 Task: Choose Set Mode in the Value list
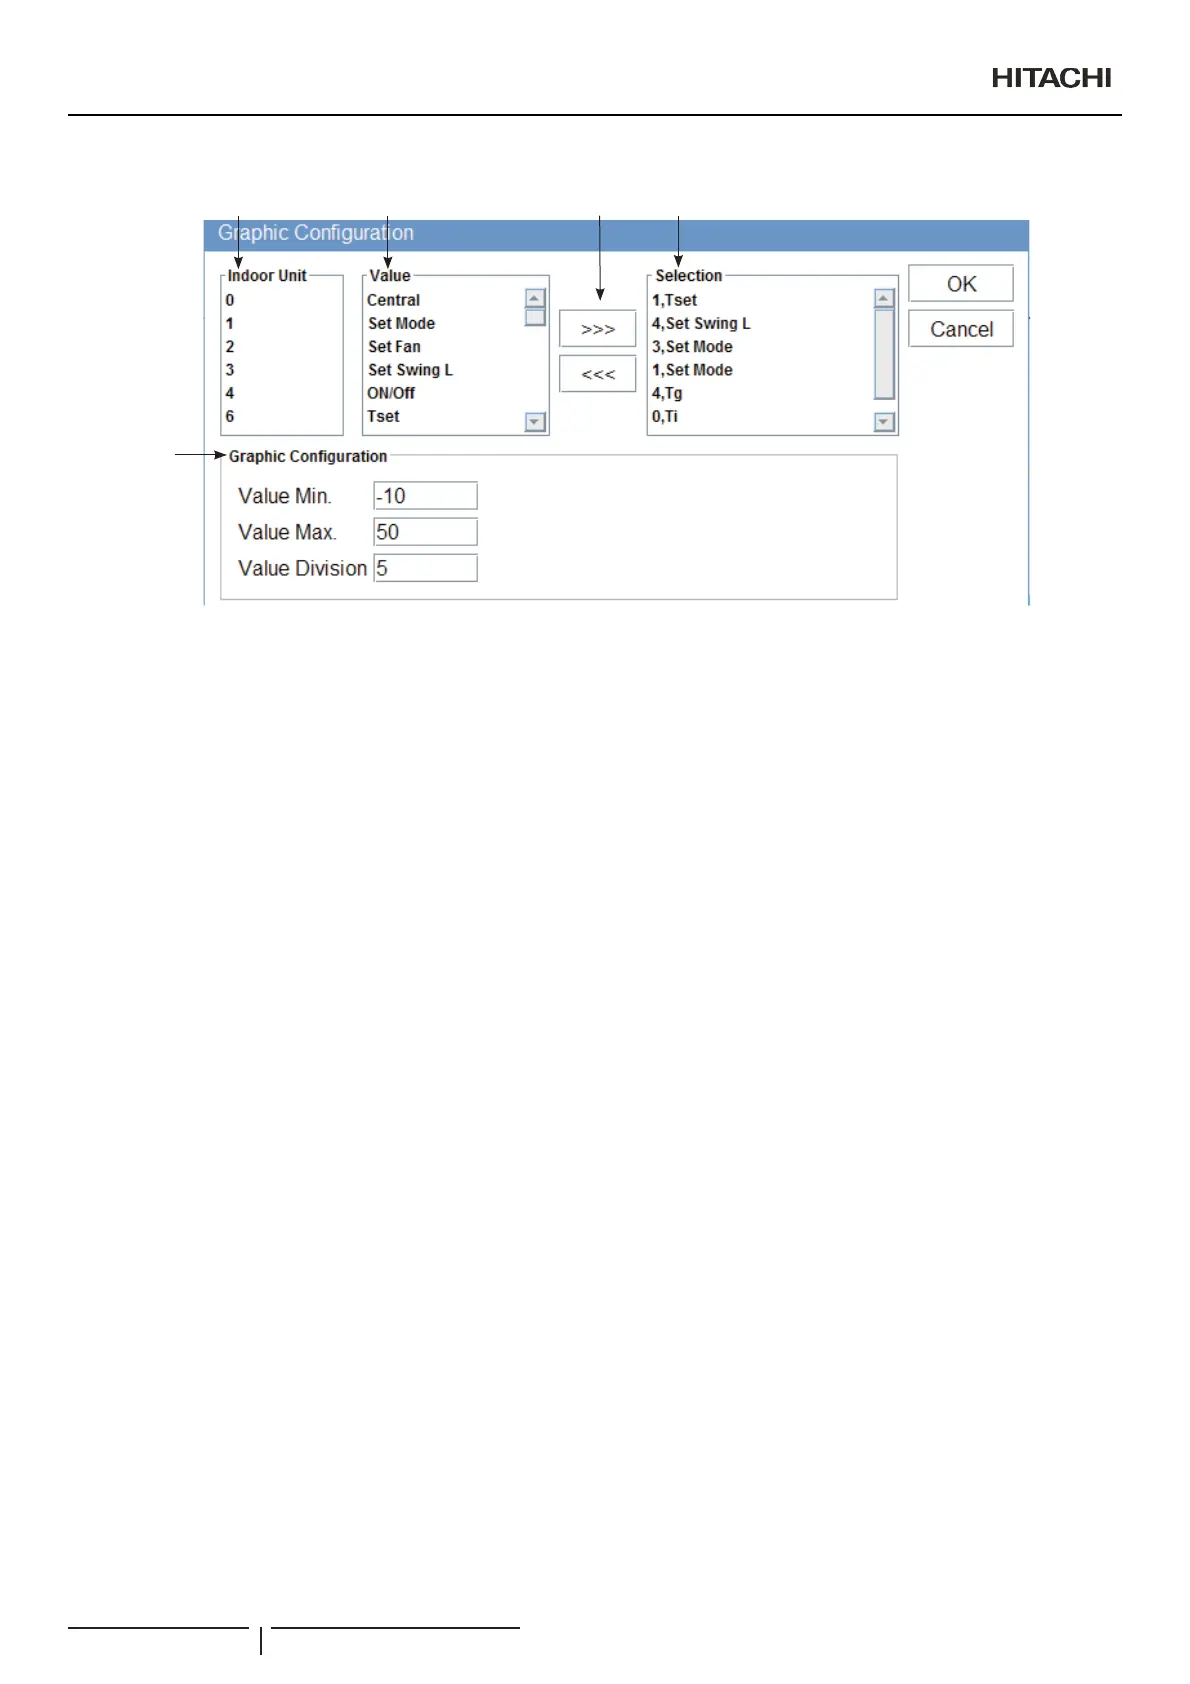(x=401, y=323)
